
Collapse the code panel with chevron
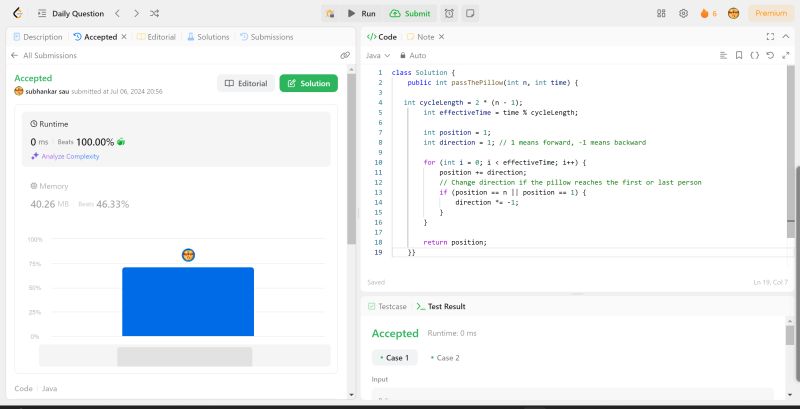(786, 37)
